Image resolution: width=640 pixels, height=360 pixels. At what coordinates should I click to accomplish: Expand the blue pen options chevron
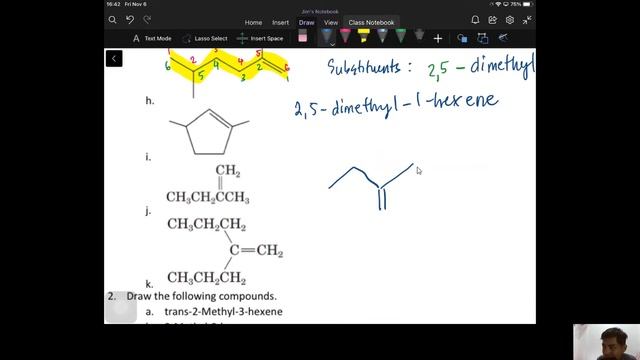[332, 44]
